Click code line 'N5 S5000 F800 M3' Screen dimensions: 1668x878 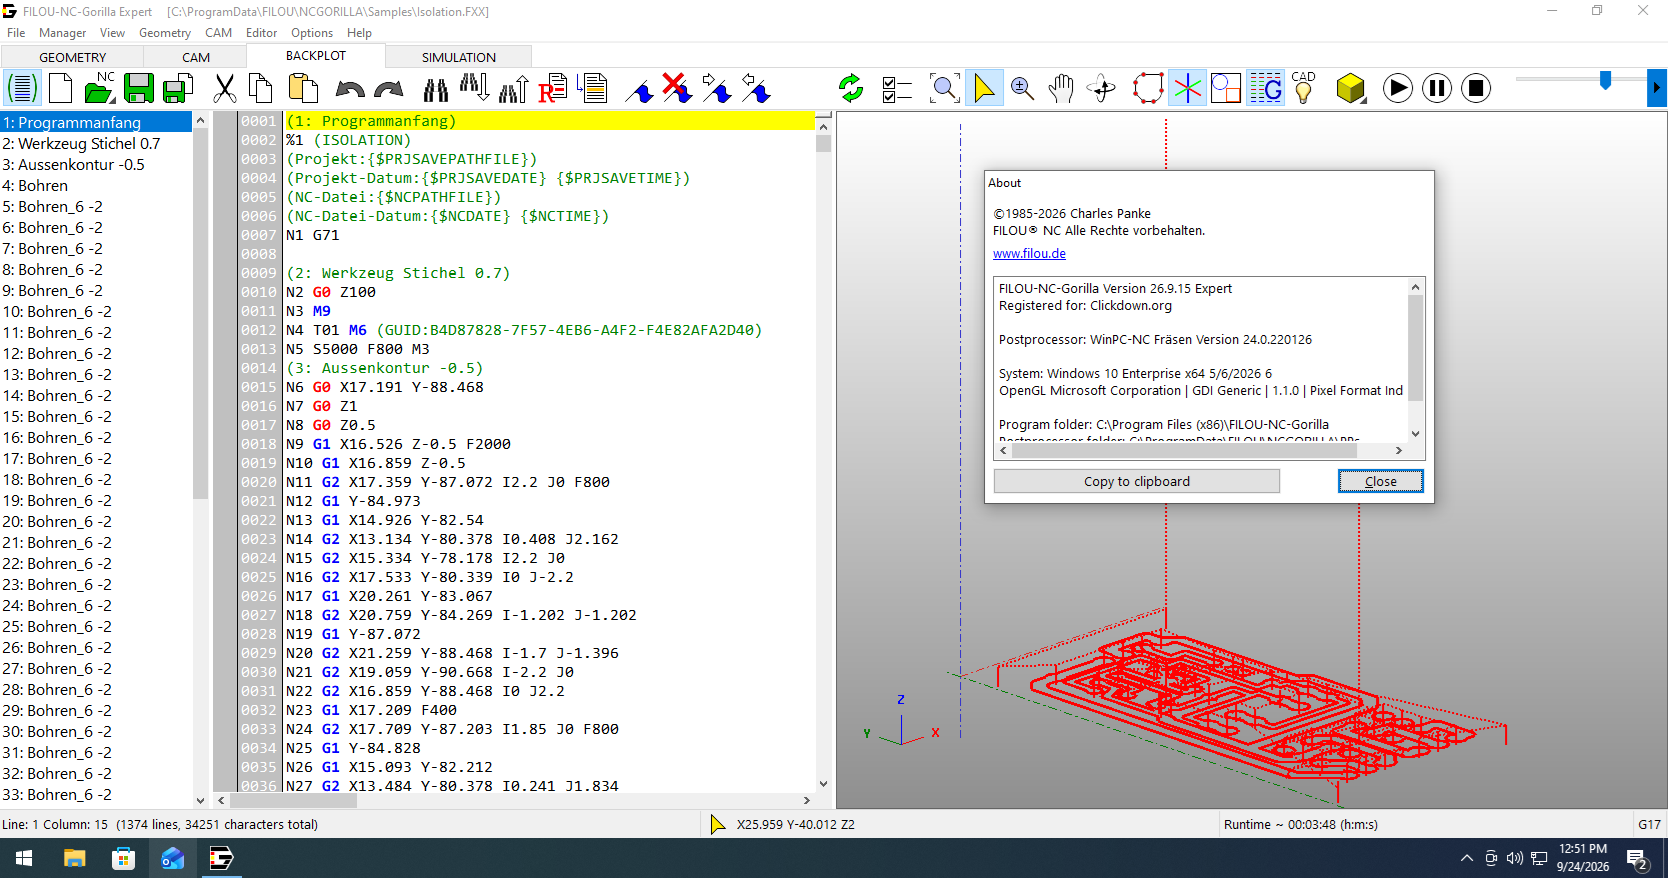click(x=357, y=349)
